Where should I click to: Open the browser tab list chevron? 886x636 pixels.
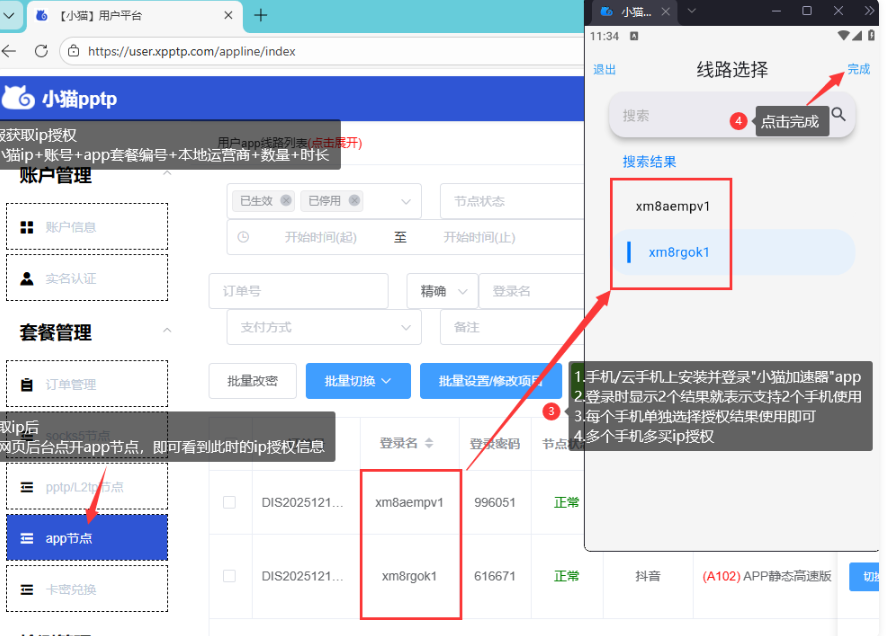tap(9, 15)
